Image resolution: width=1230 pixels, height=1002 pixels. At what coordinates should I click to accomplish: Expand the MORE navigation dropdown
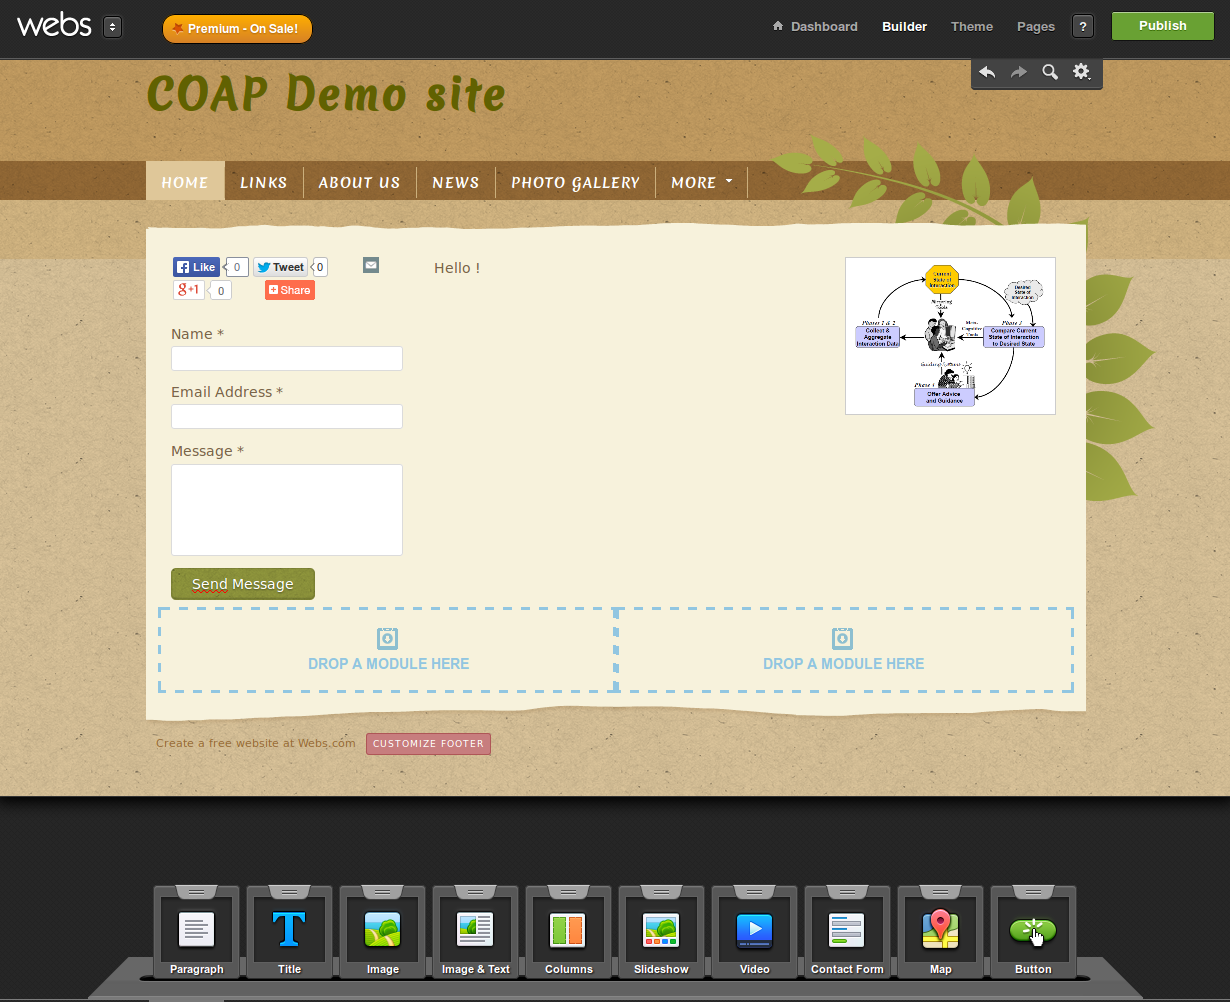pos(702,182)
